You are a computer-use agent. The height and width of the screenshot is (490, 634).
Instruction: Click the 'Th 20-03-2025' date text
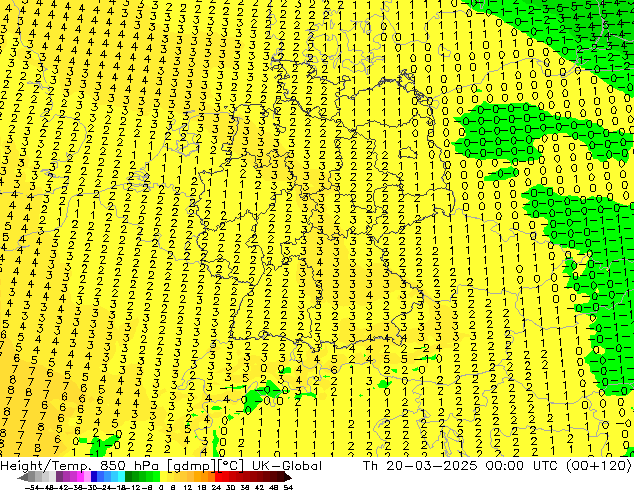point(420,466)
